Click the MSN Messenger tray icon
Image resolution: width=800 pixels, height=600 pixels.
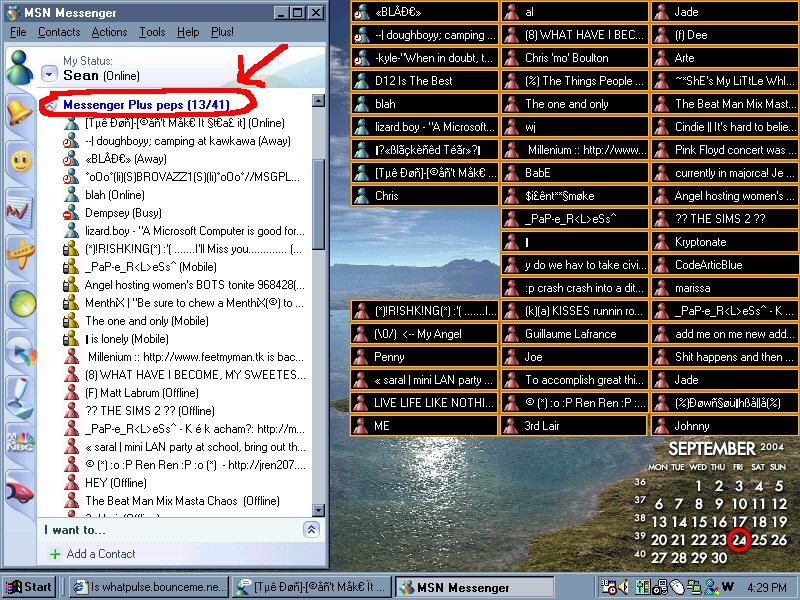click(711, 587)
